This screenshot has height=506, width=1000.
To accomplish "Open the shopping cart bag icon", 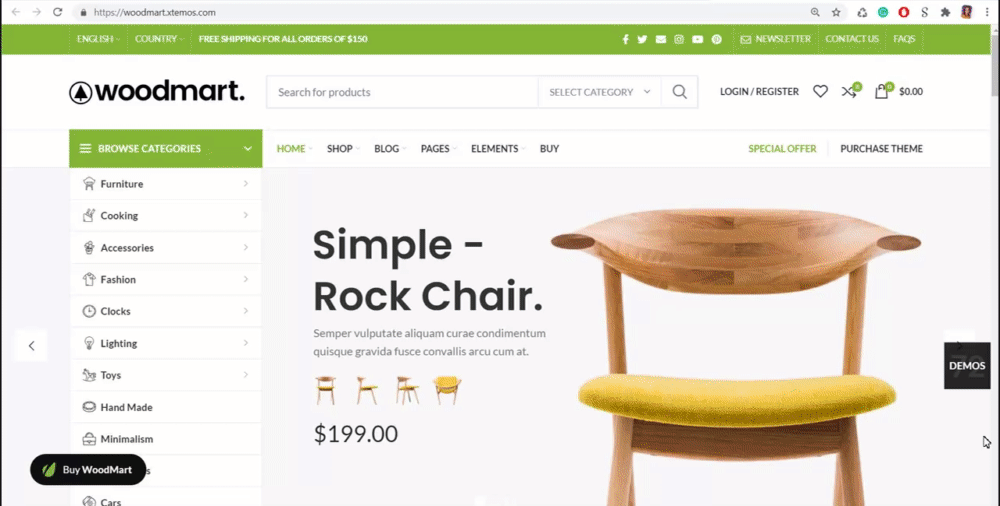I will coord(881,91).
